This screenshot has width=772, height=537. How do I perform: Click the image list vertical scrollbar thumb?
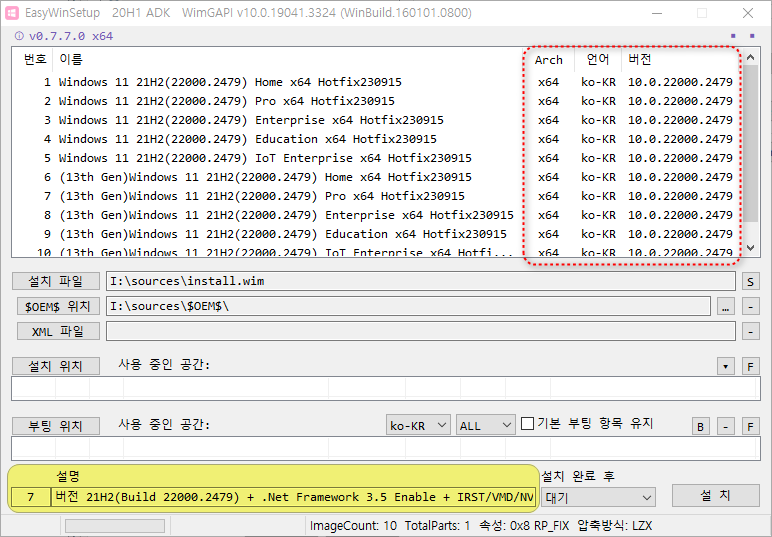(750, 144)
